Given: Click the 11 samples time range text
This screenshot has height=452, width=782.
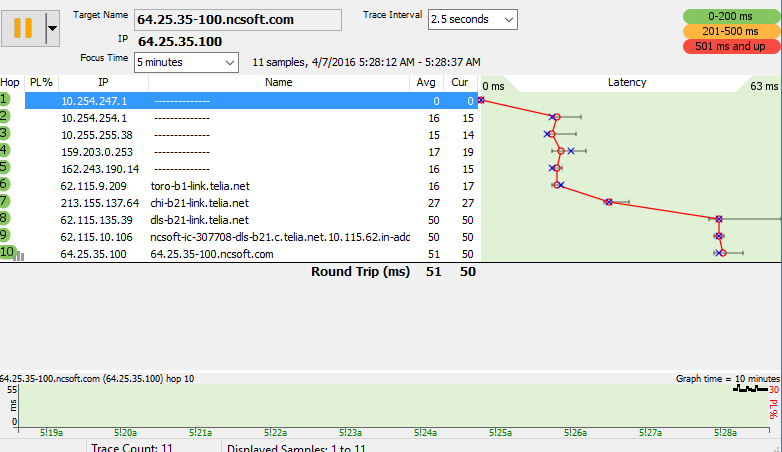Looking at the screenshot, I should (x=366, y=62).
